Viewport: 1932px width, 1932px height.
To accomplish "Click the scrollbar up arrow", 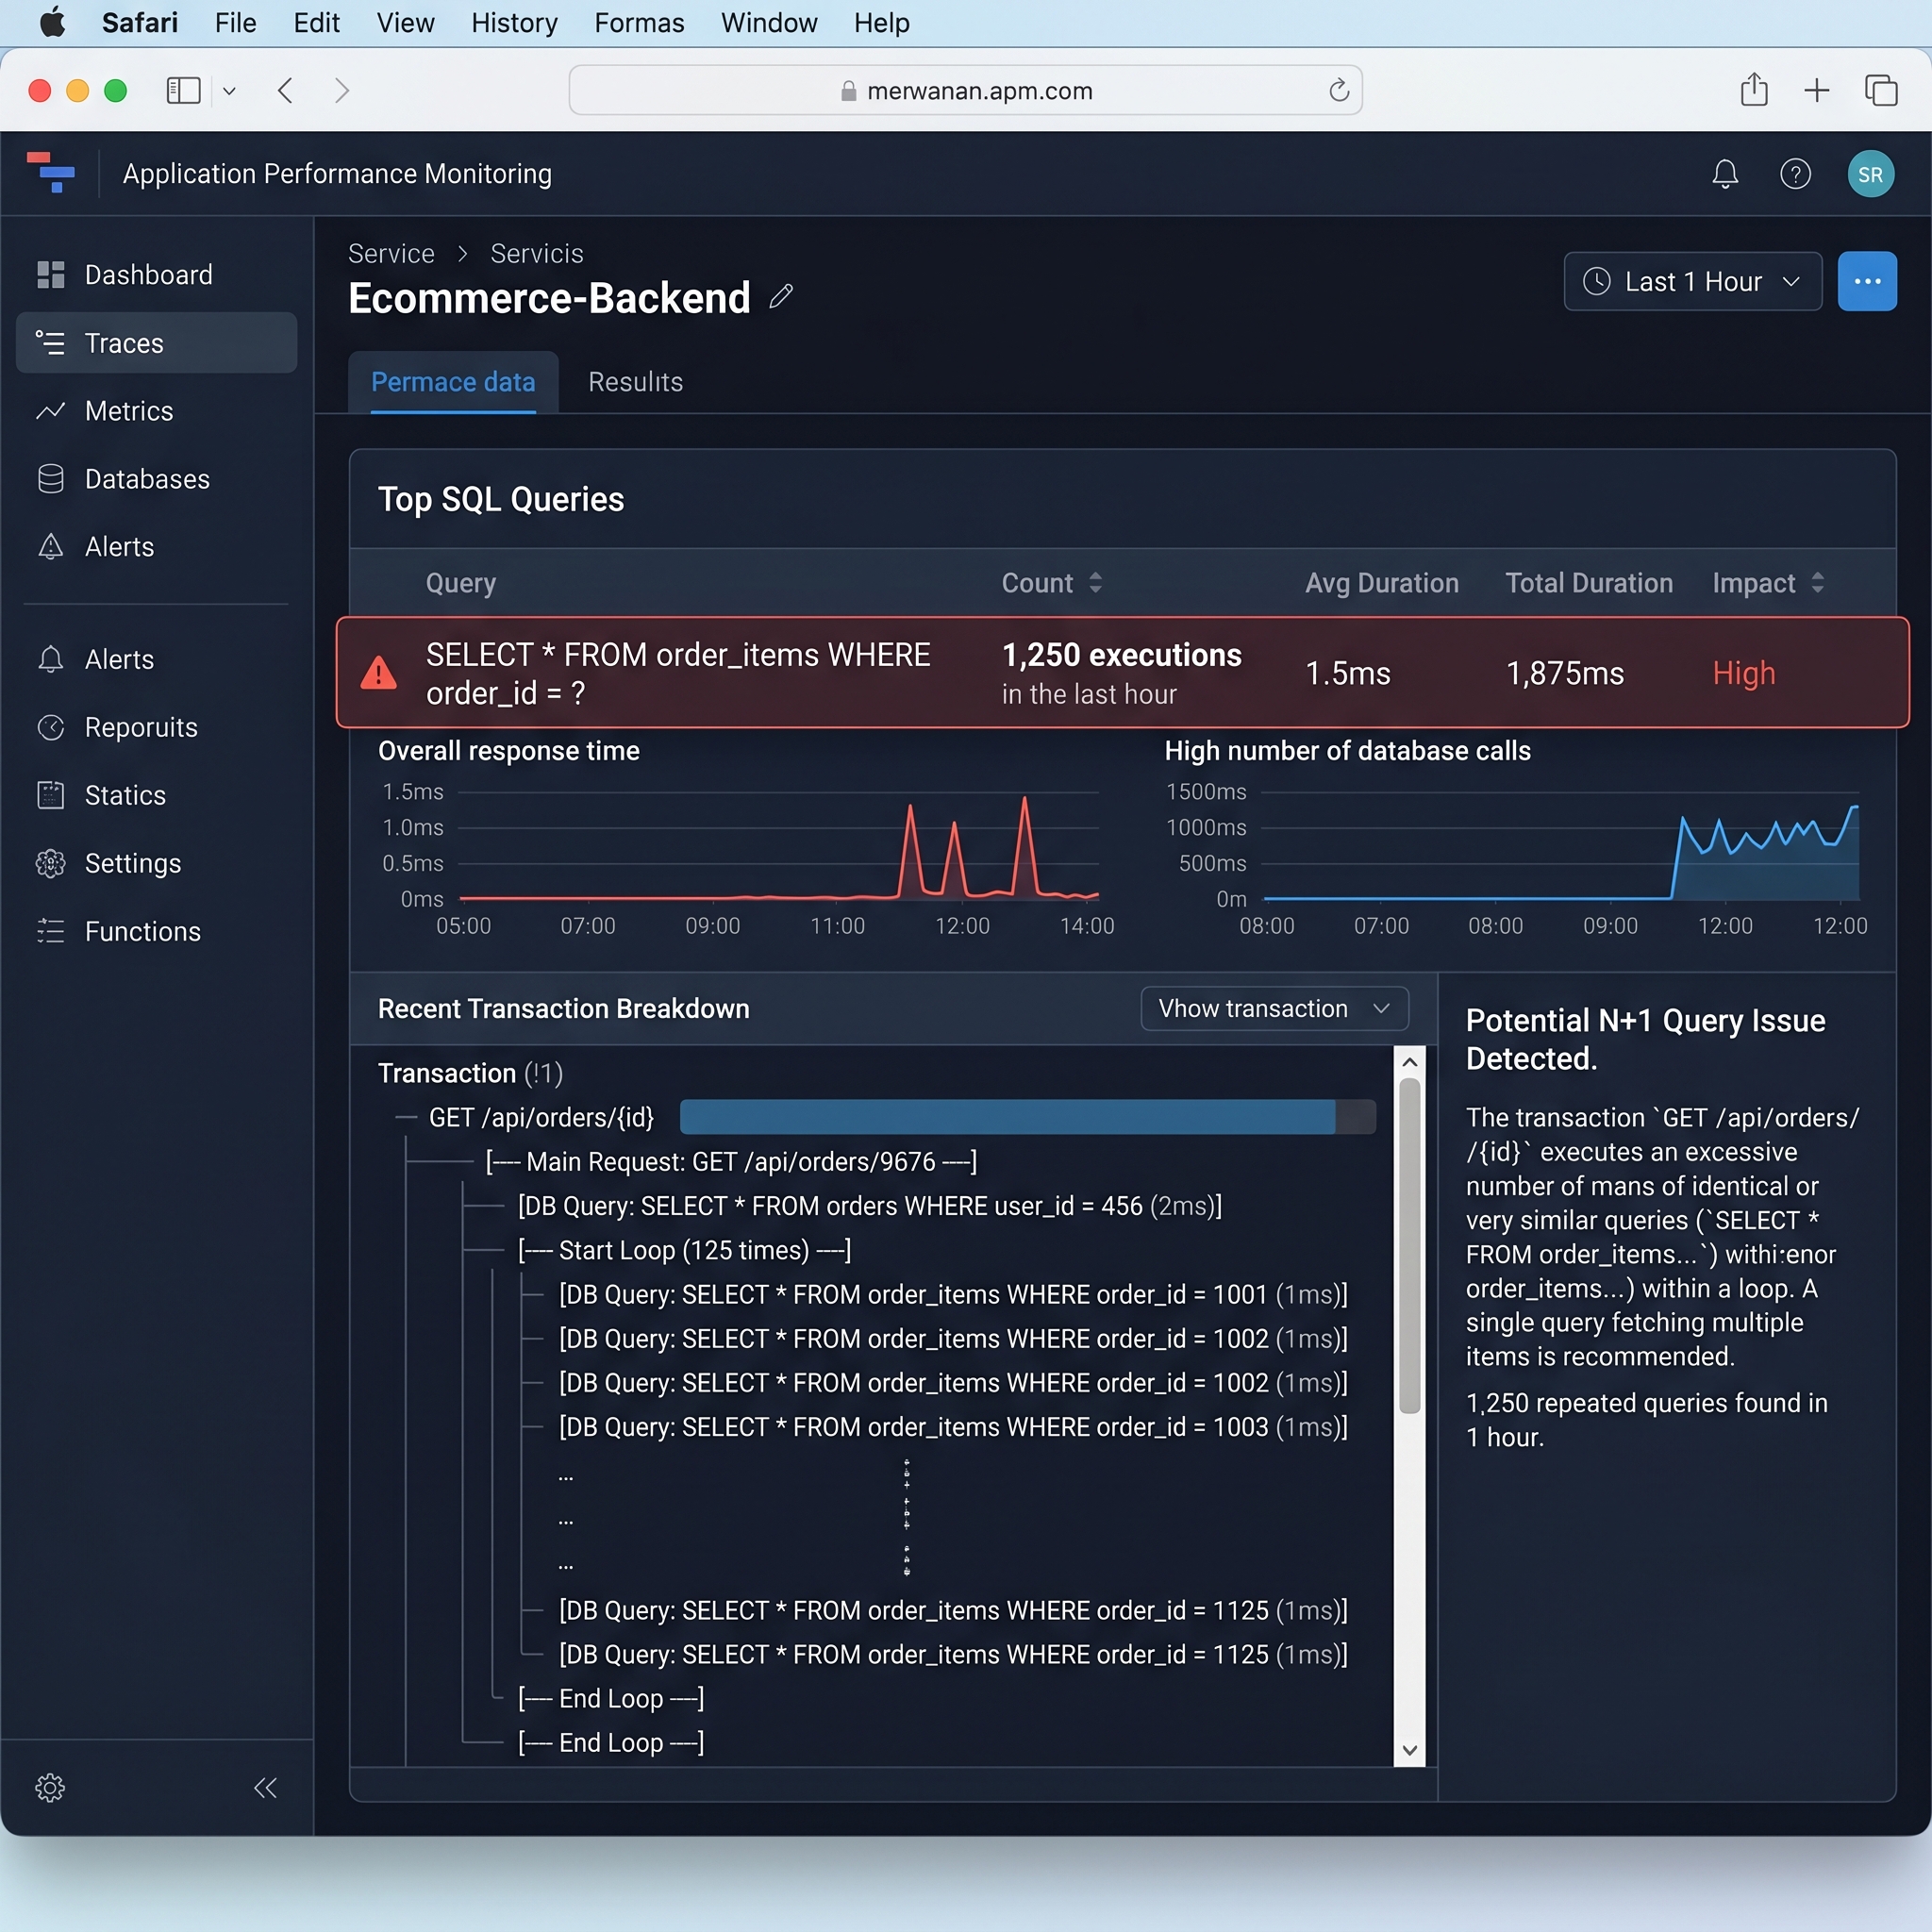I will pos(1409,1062).
